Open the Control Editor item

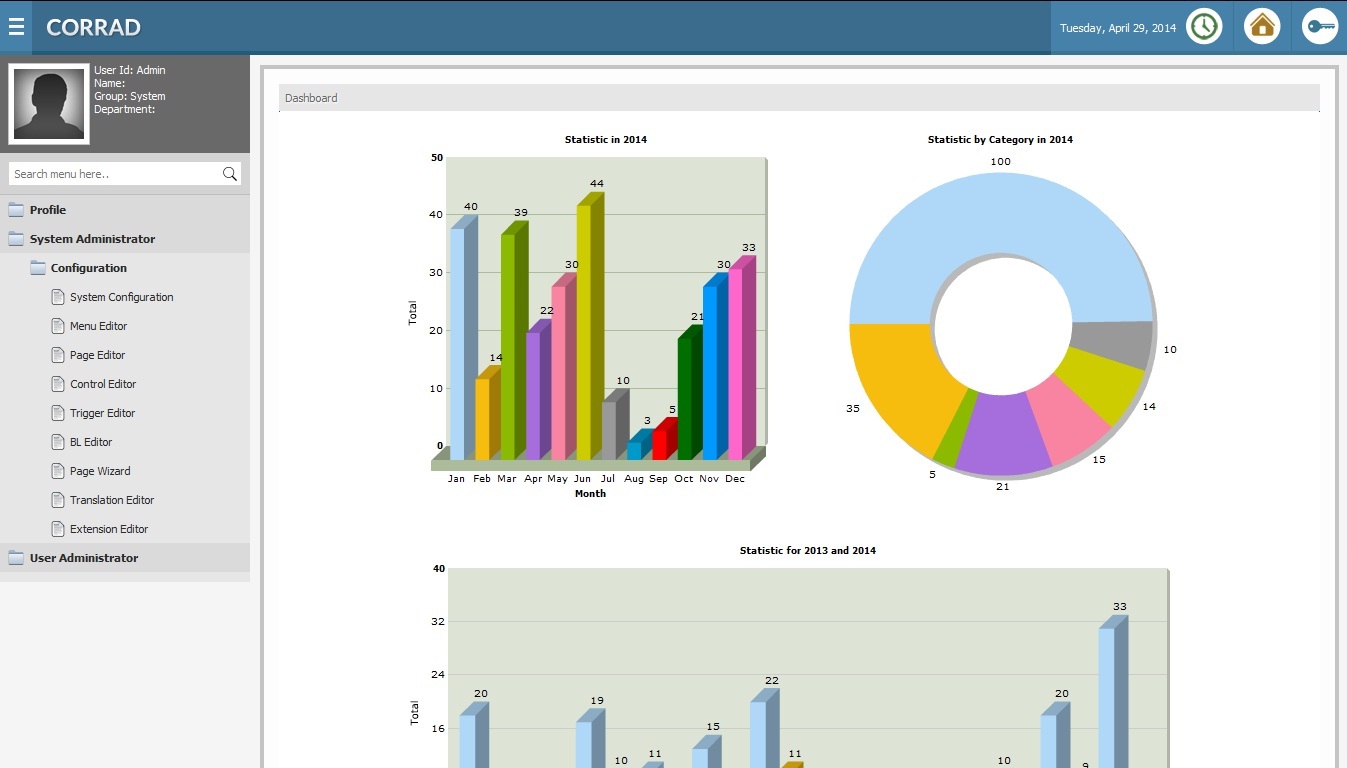point(102,384)
